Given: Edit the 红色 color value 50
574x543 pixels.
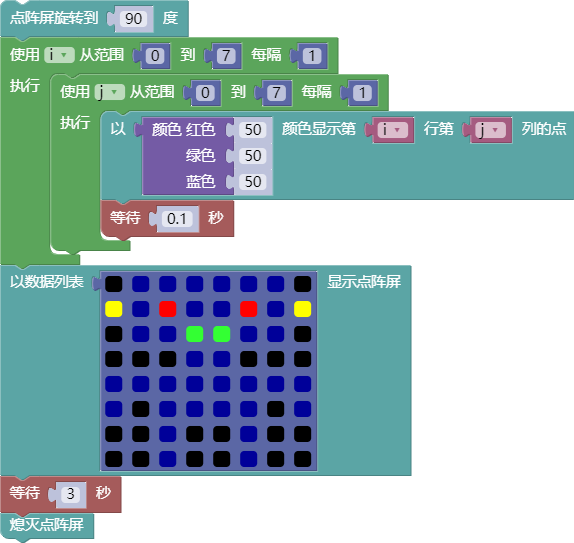Looking at the screenshot, I should click(x=253, y=130).
